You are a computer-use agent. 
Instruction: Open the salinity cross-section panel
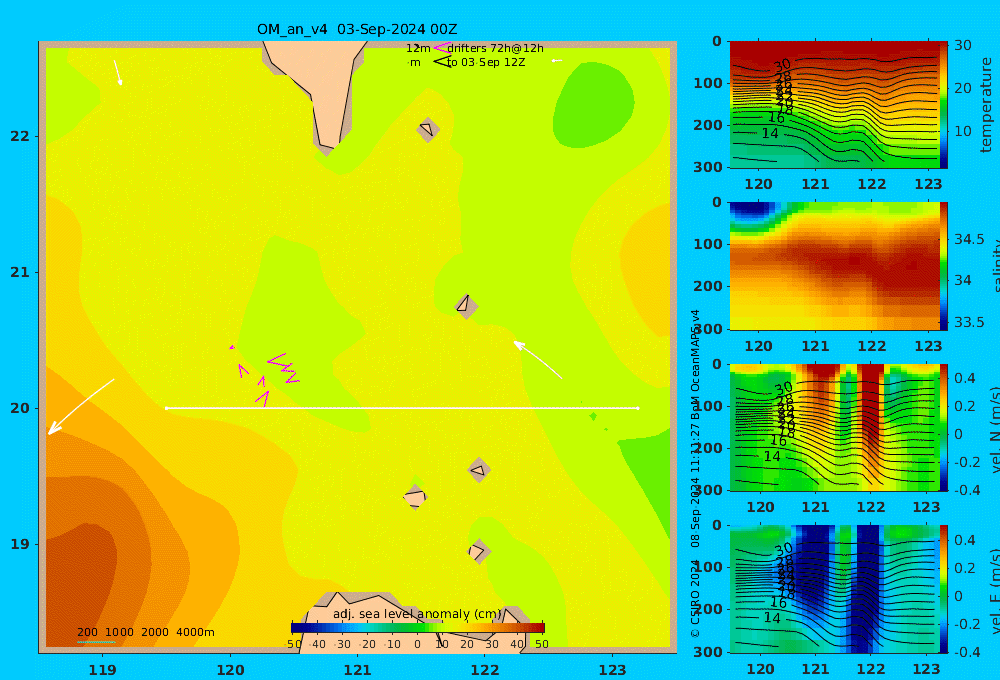pos(833,266)
